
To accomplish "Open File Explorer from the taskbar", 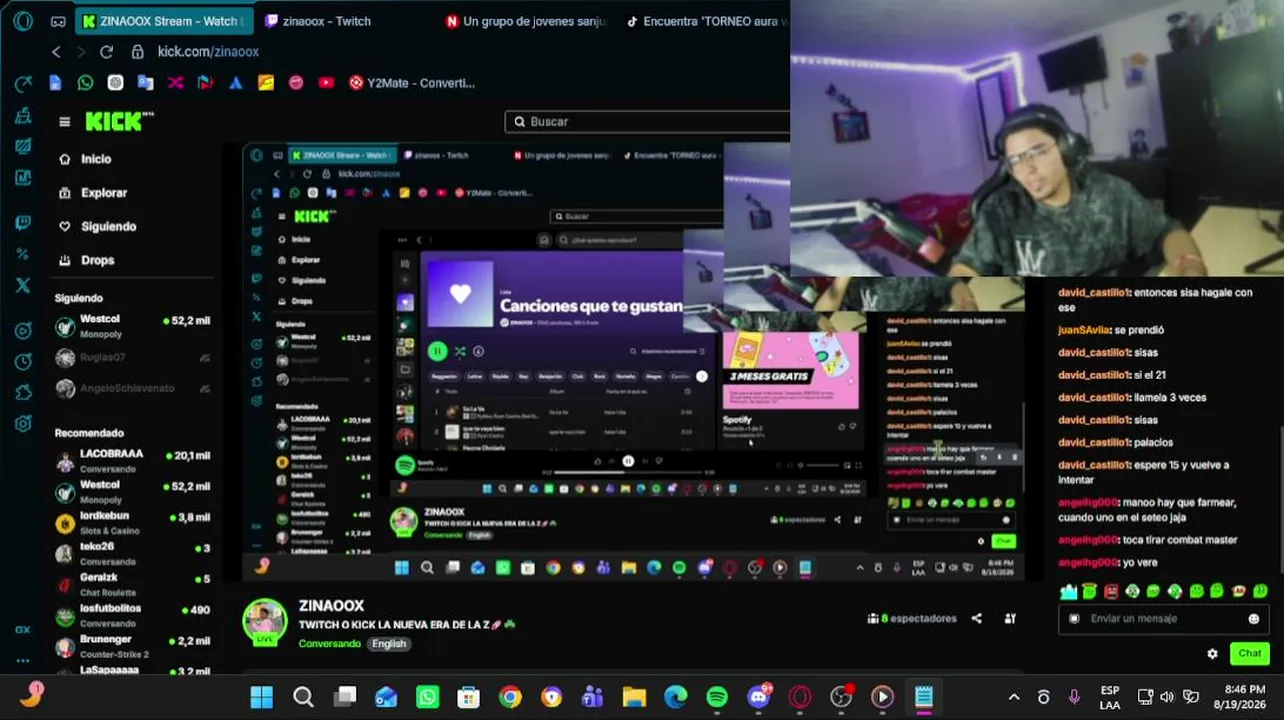I will (x=634, y=697).
